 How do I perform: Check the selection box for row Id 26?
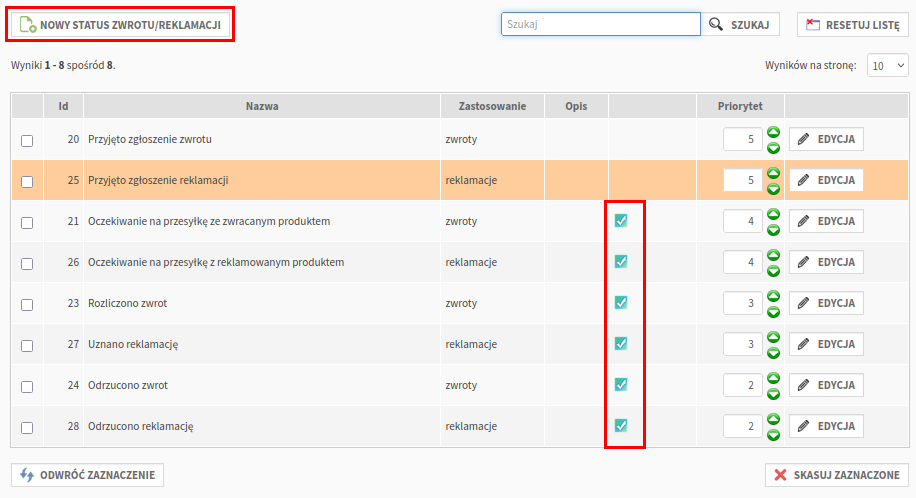coord(27,264)
